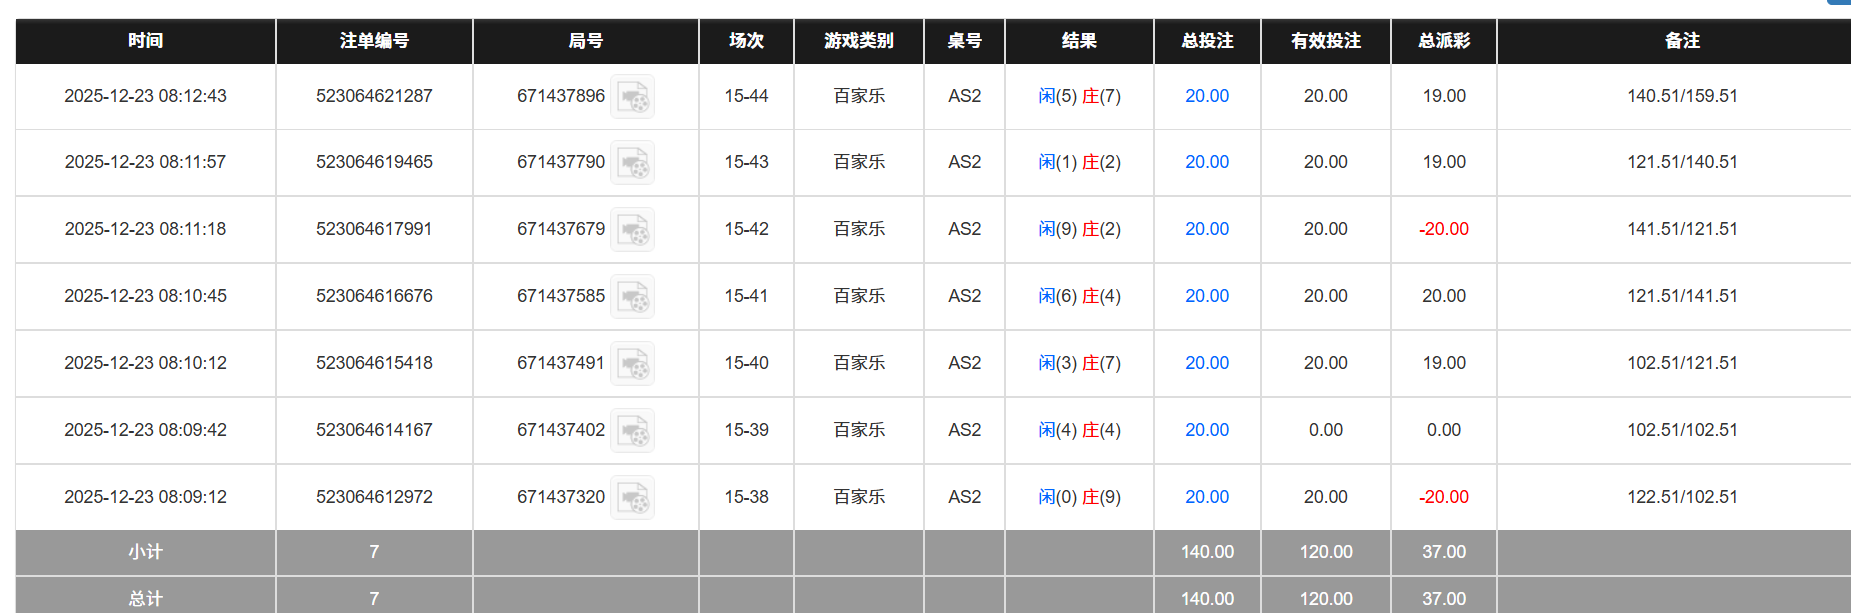The width and height of the screenshot is (1851, 613).
Task: Open total bet link for bet 523064617991
Action: coord(1206,229)
